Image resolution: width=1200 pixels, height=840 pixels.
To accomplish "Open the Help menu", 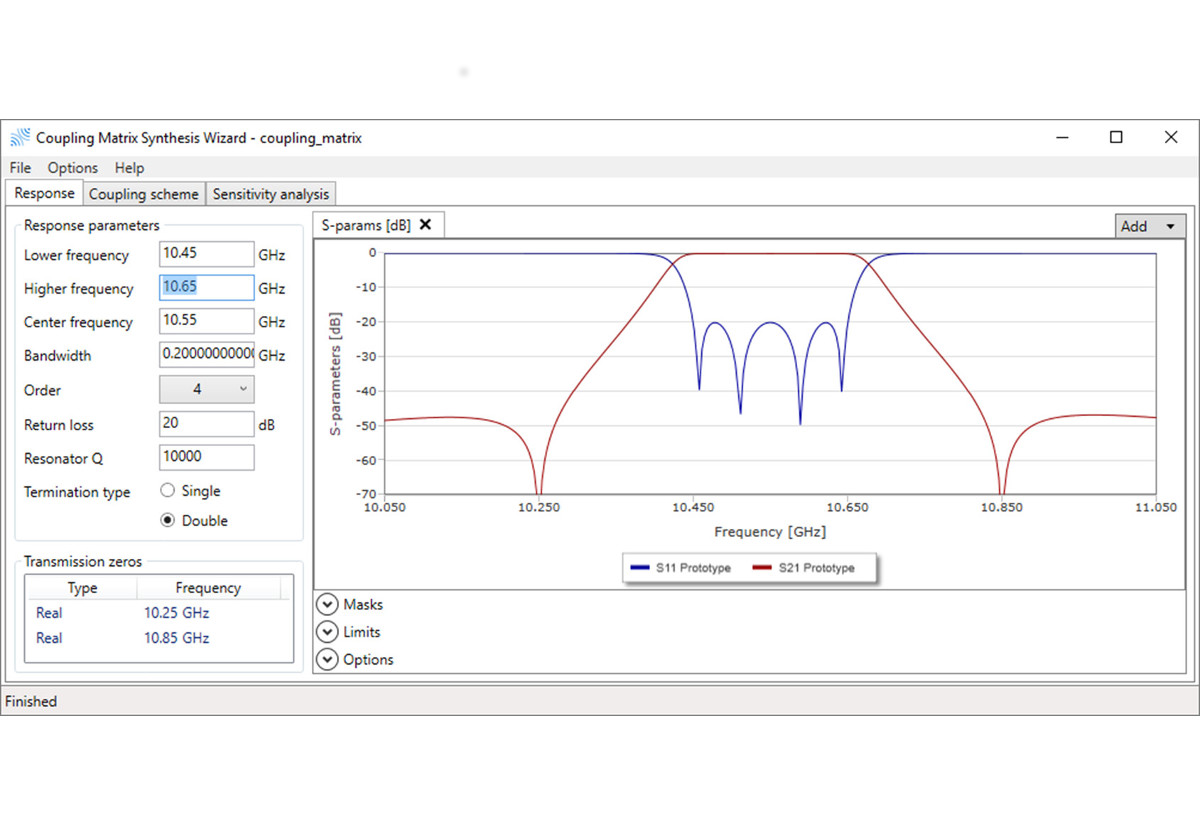I will (129, 168).
